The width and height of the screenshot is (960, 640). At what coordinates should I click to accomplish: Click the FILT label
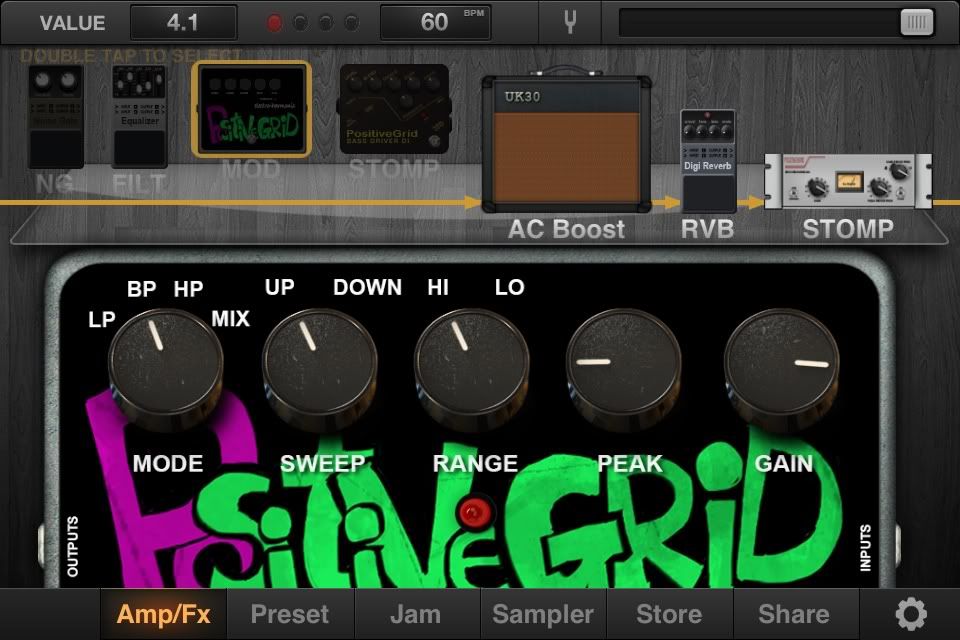click(x=140, y=183)
